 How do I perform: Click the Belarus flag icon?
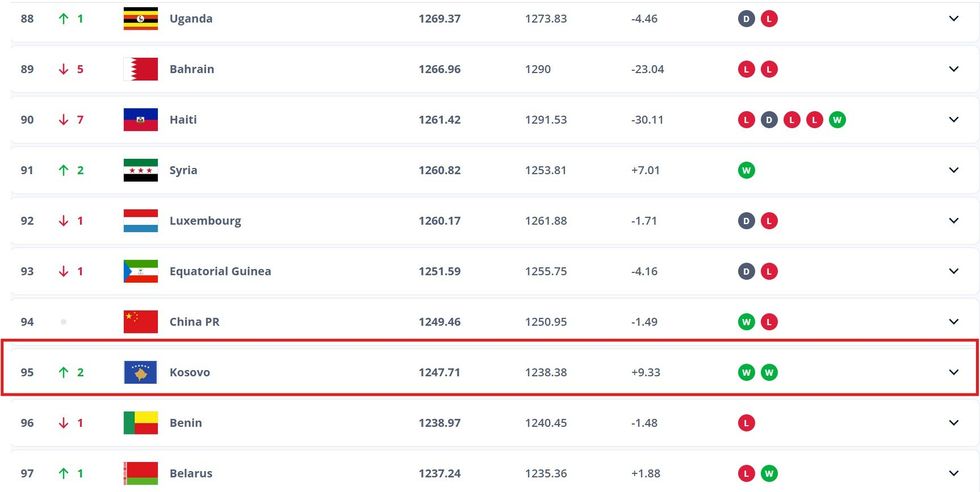[x=140, y=473]
